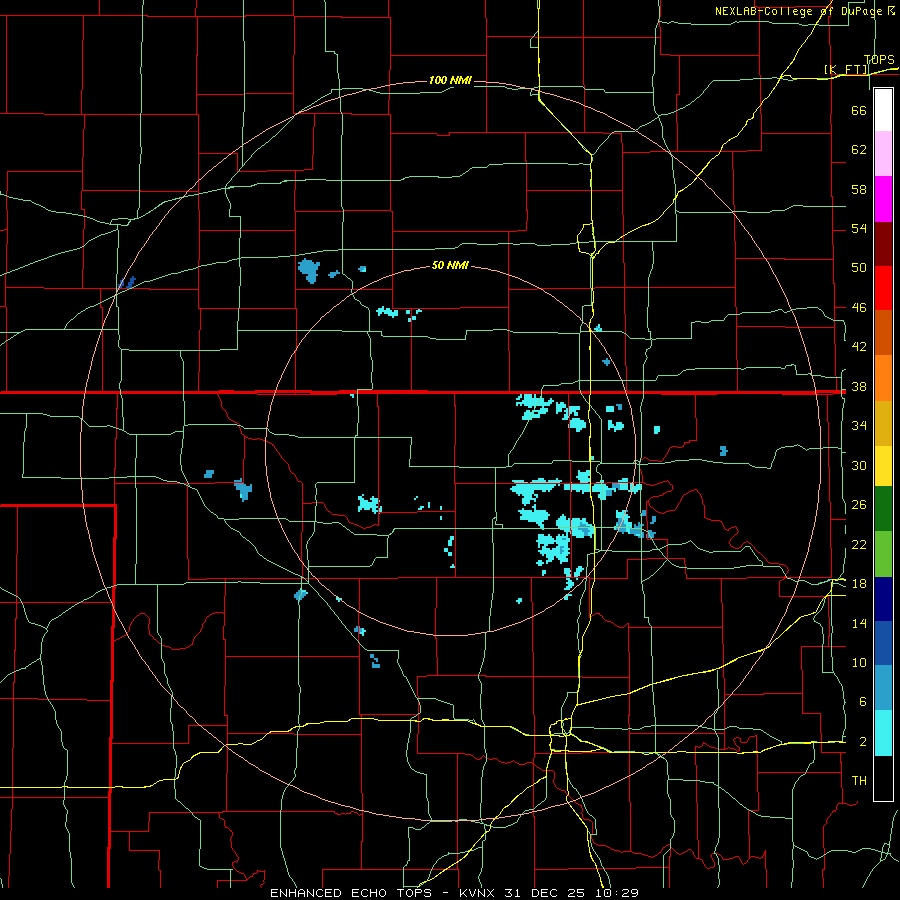Screen dimensions: 900x900
Task: Click the "2" legend value
Action: click(x=862, y=742)
